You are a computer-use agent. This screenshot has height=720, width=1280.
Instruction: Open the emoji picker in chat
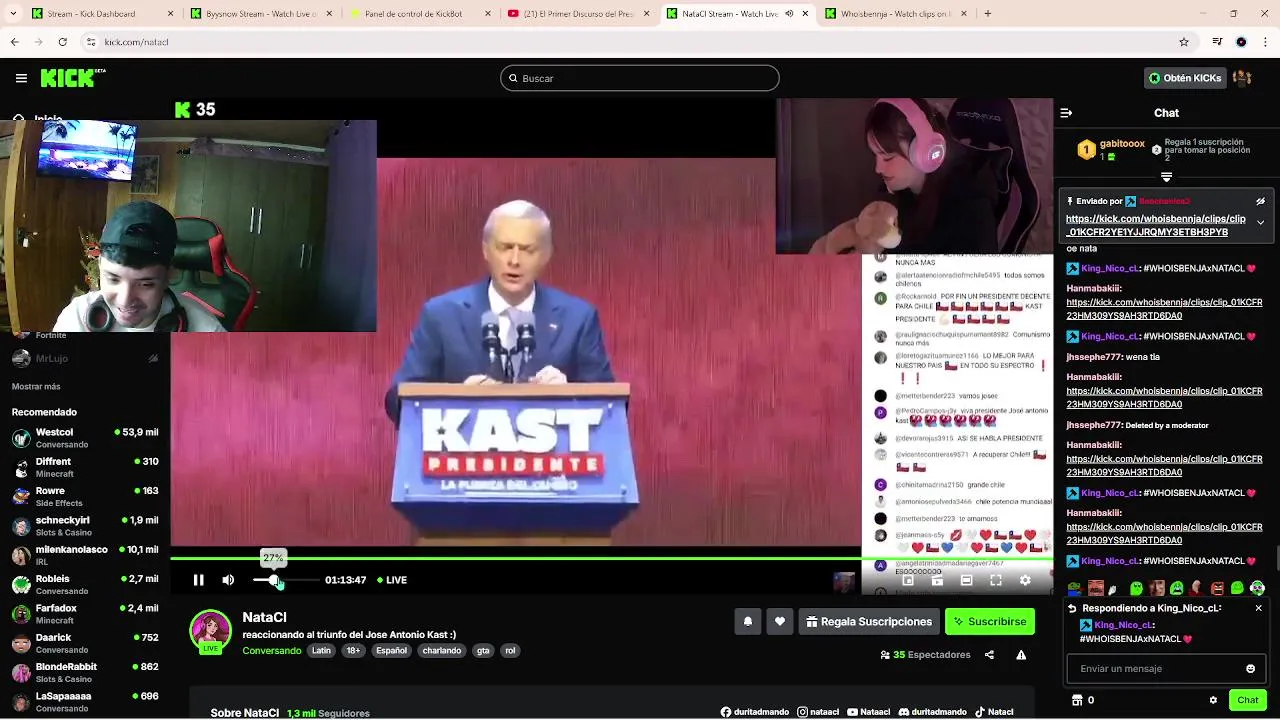click(x=1250, y=669)
